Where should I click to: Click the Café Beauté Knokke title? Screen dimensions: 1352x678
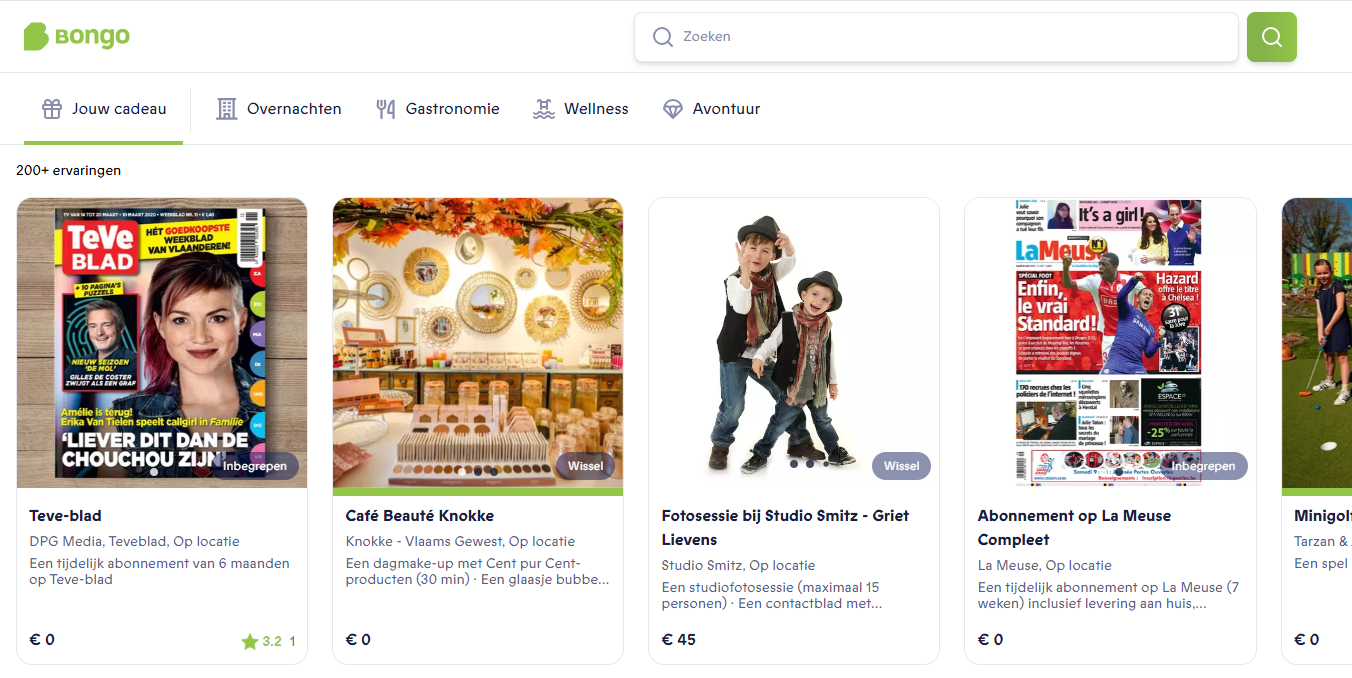click(x=420, y=516)
